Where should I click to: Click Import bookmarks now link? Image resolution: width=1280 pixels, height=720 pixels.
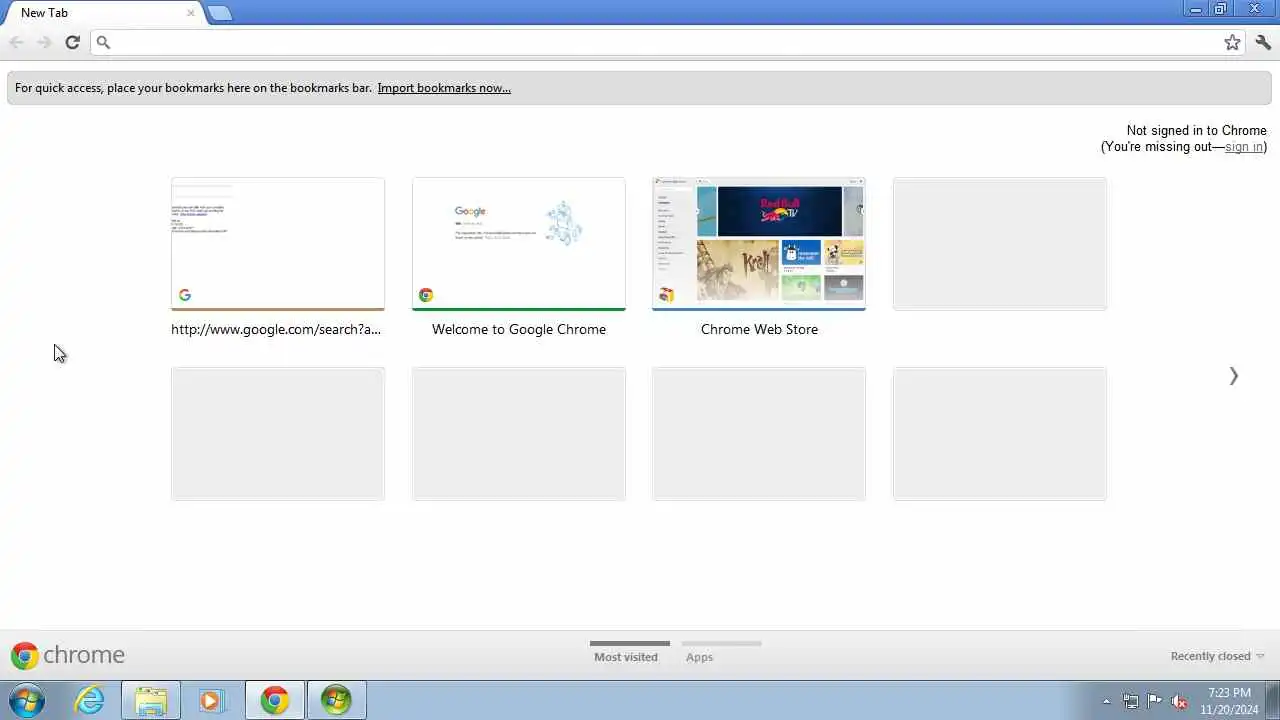click(444, 88)
